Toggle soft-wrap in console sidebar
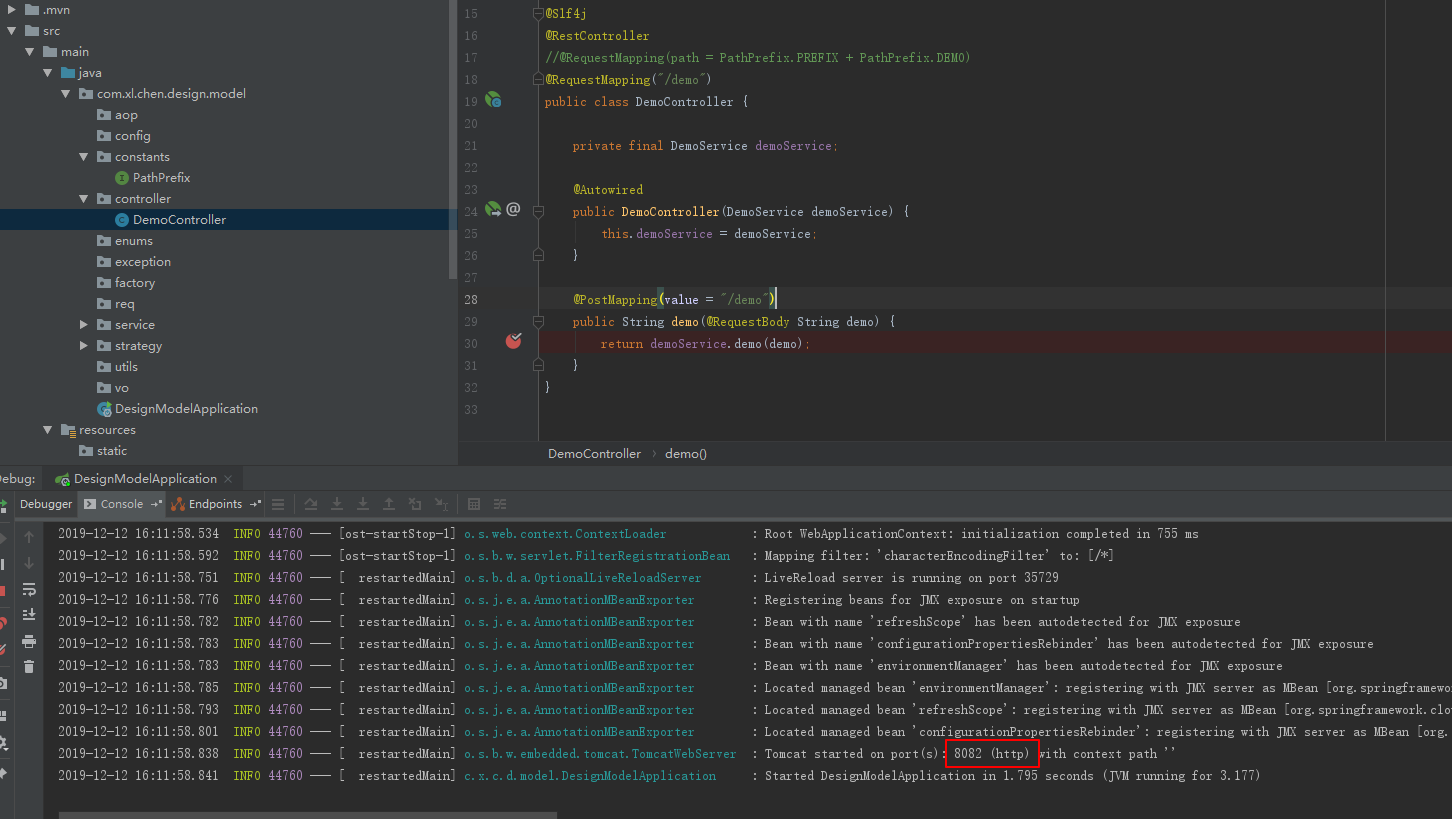The image size is (1452, 819). 29,589
